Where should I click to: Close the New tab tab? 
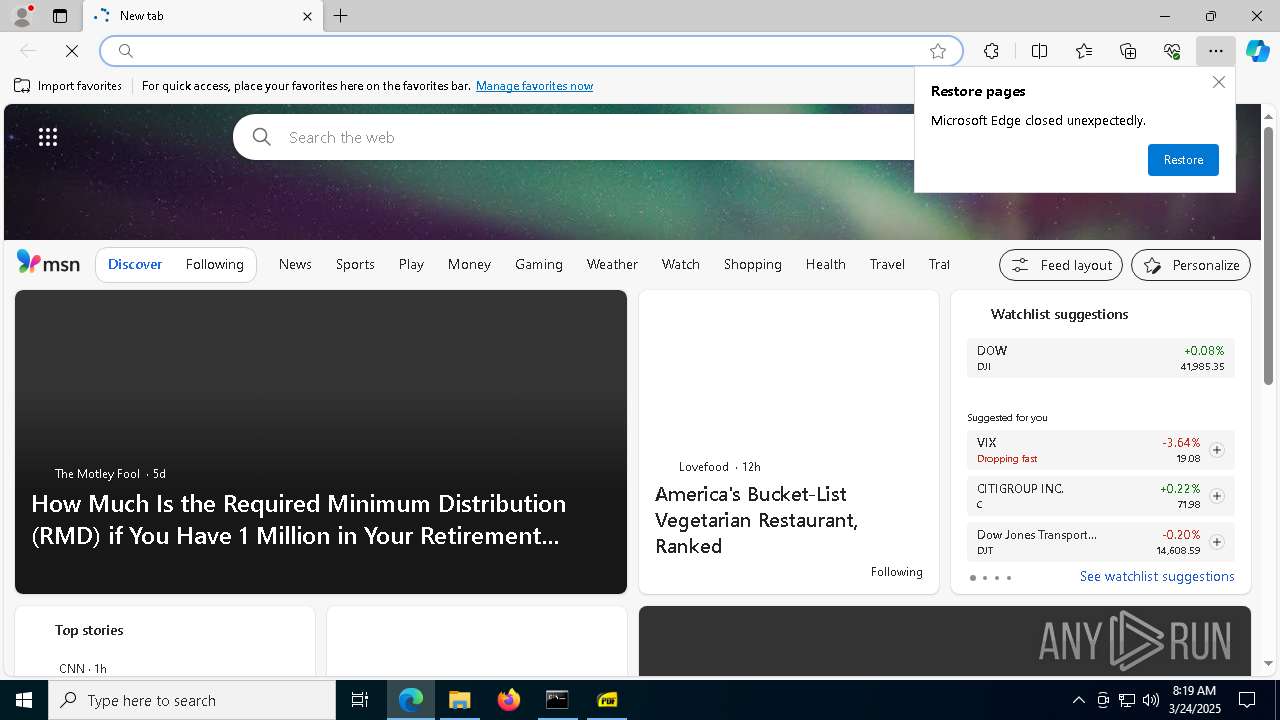[x=307, y=16]
